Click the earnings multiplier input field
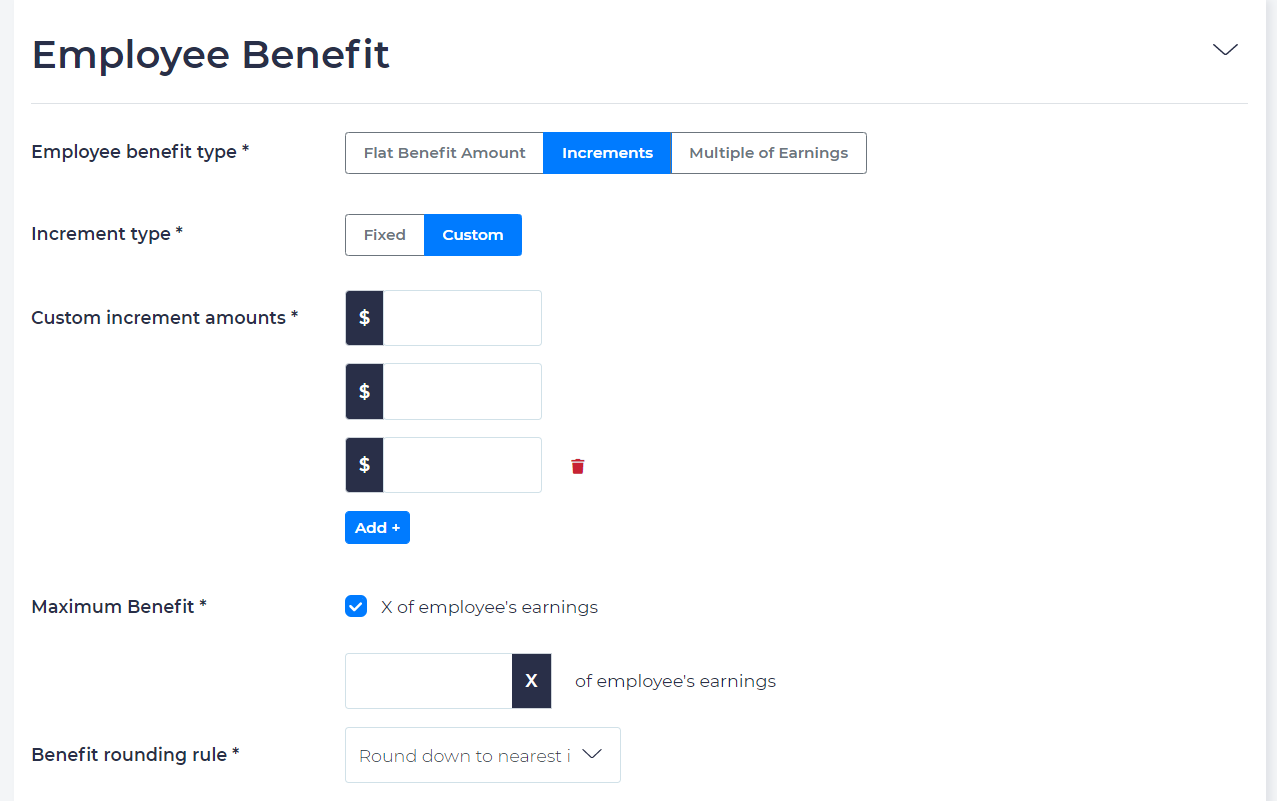The width and height of the screenshot is (1277, 801). pos(428,680)
